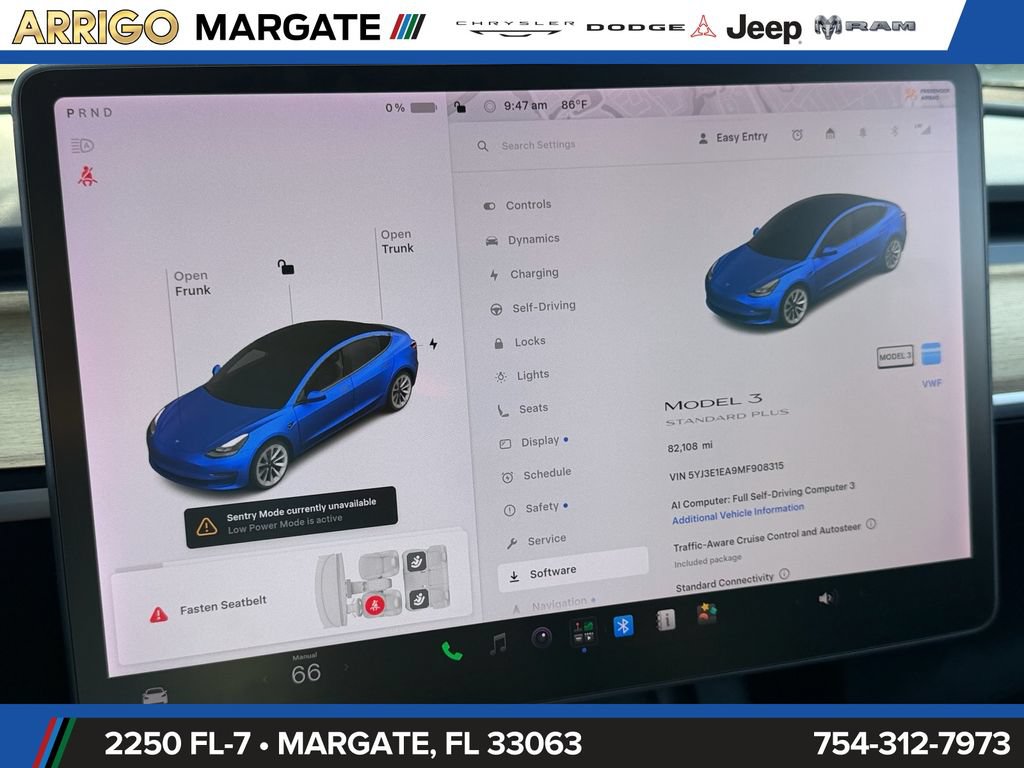Tap the charge port lightning bolt icon

pyautogui.click(x=433, y=344)
